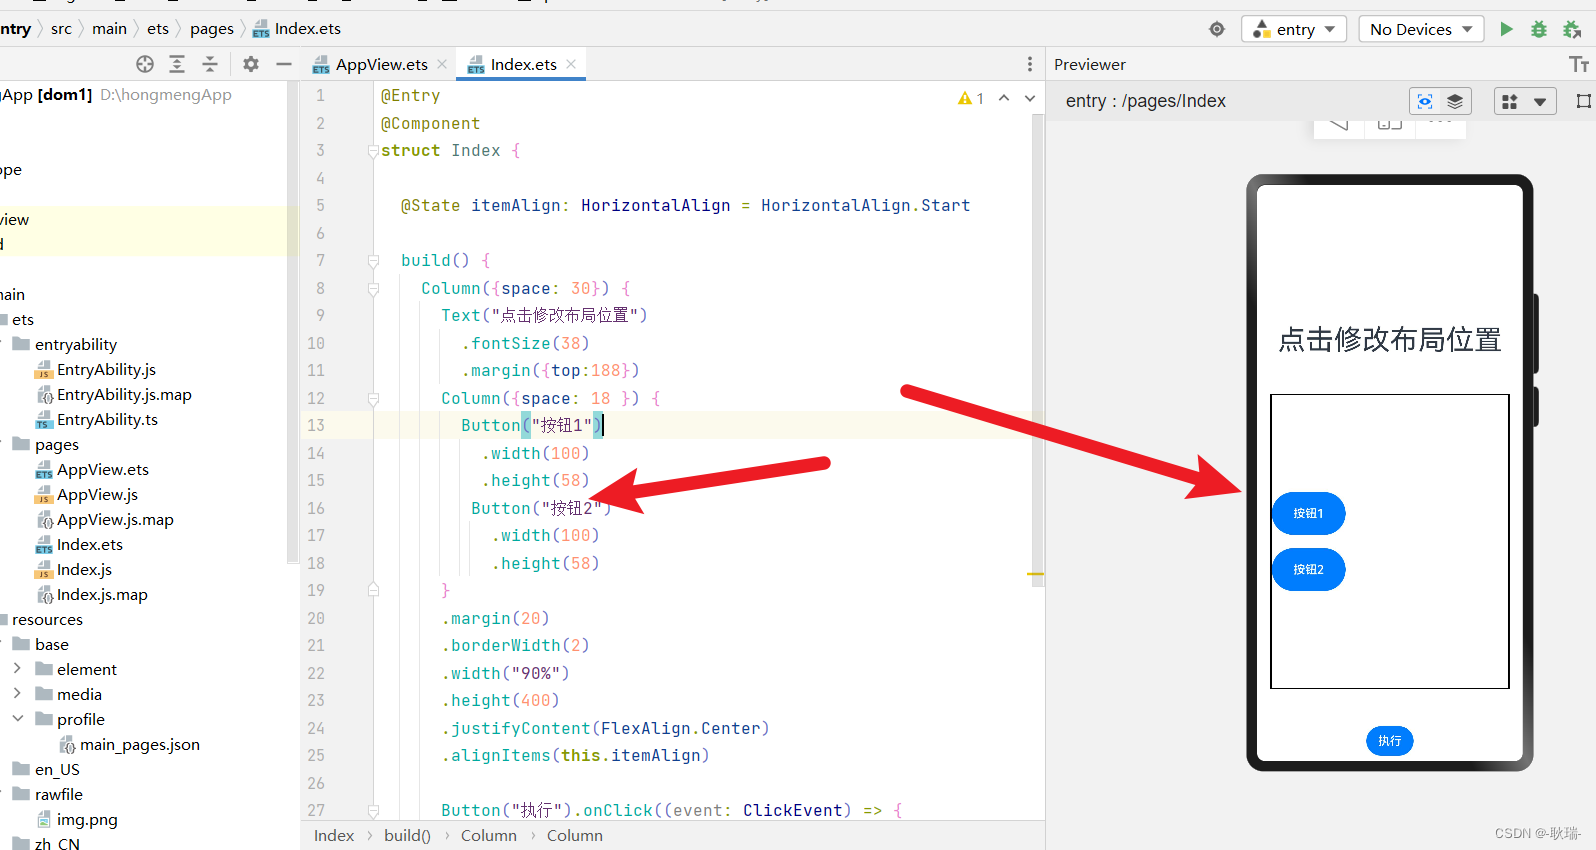Click previewer component grid icon
The width and height of the screenshot is (1596, 850).
click(1510, 101)
